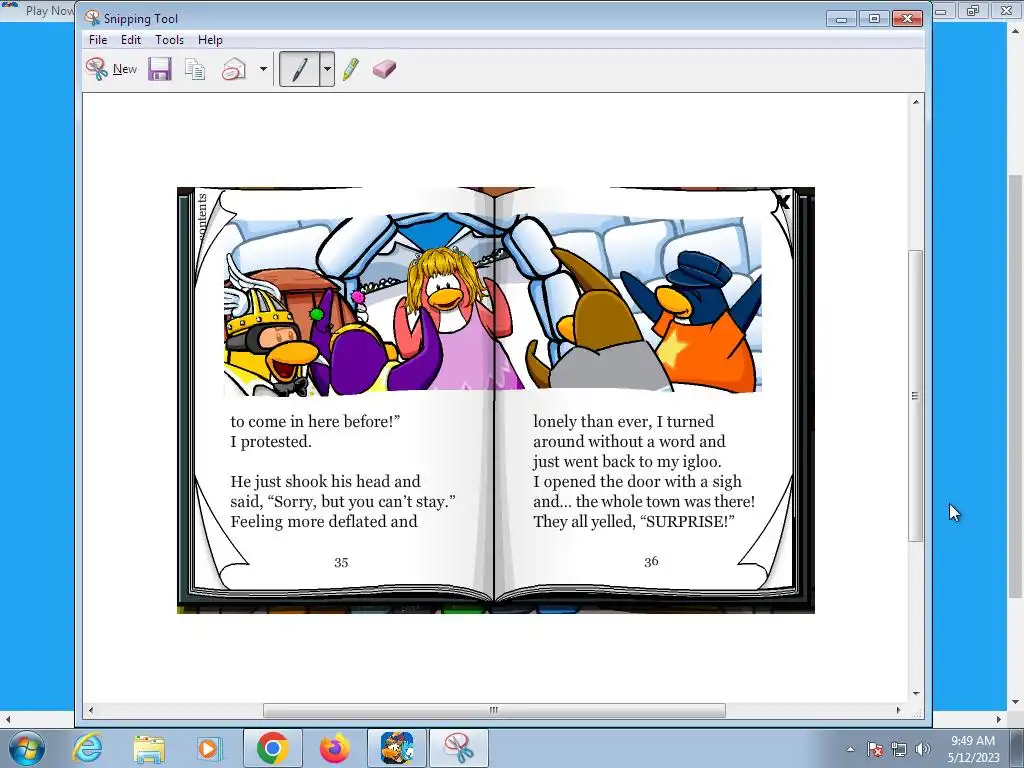Click background window restore button

coord(973,10)
